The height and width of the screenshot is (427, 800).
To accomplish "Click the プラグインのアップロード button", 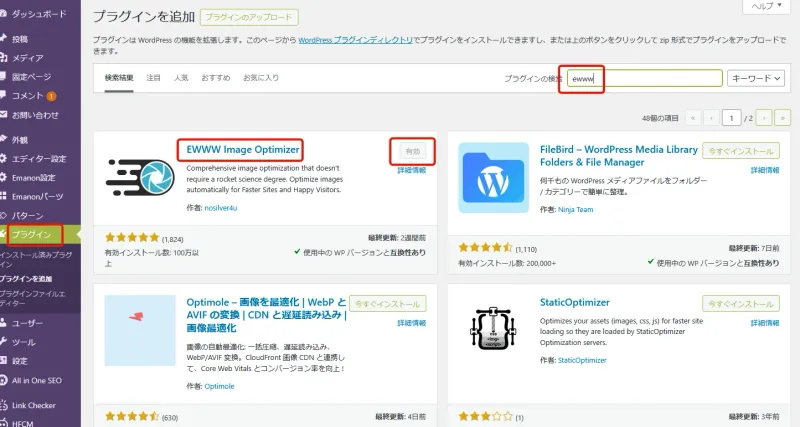I will tap(249, 17).
